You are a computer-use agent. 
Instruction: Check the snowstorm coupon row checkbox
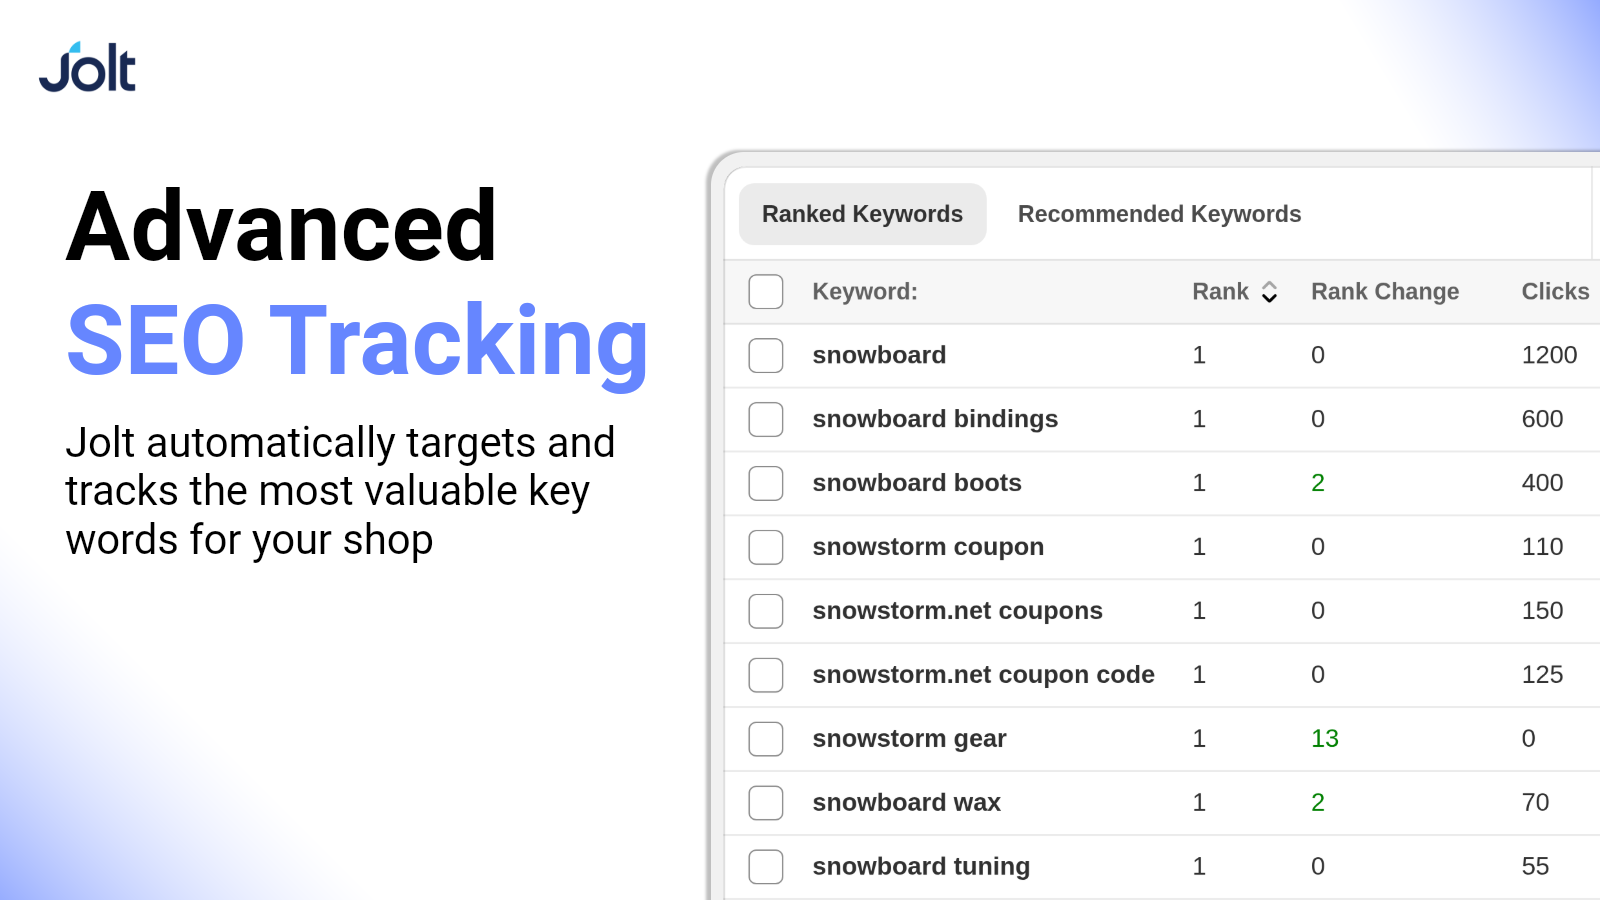(x=766, y=548)
